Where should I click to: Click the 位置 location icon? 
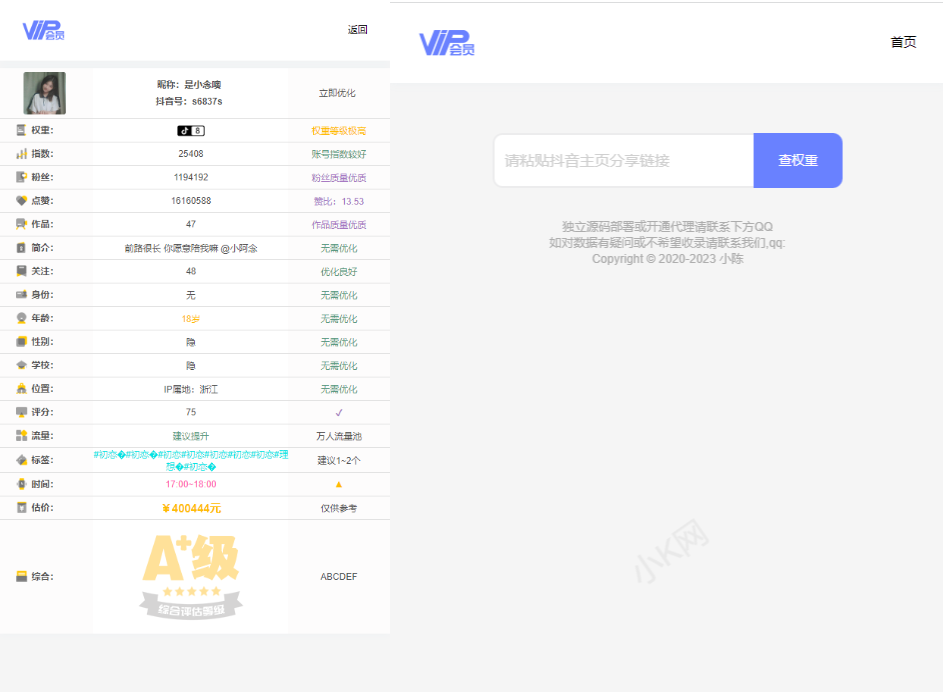(21, 388)
